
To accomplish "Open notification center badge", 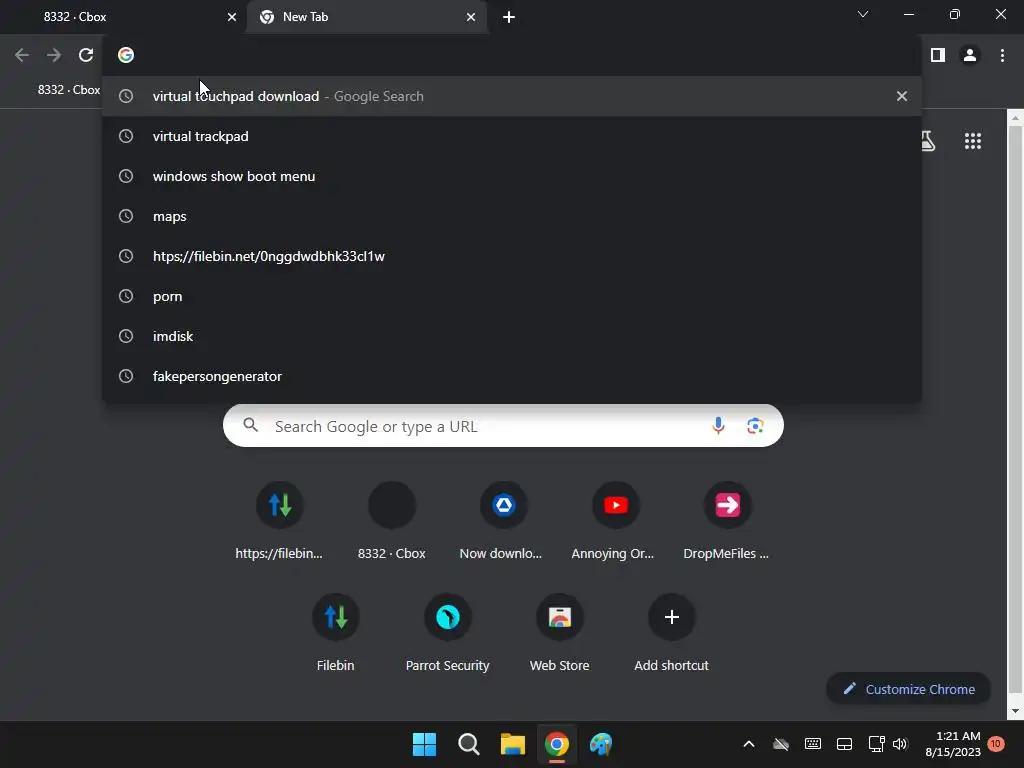I will (996, 744).
